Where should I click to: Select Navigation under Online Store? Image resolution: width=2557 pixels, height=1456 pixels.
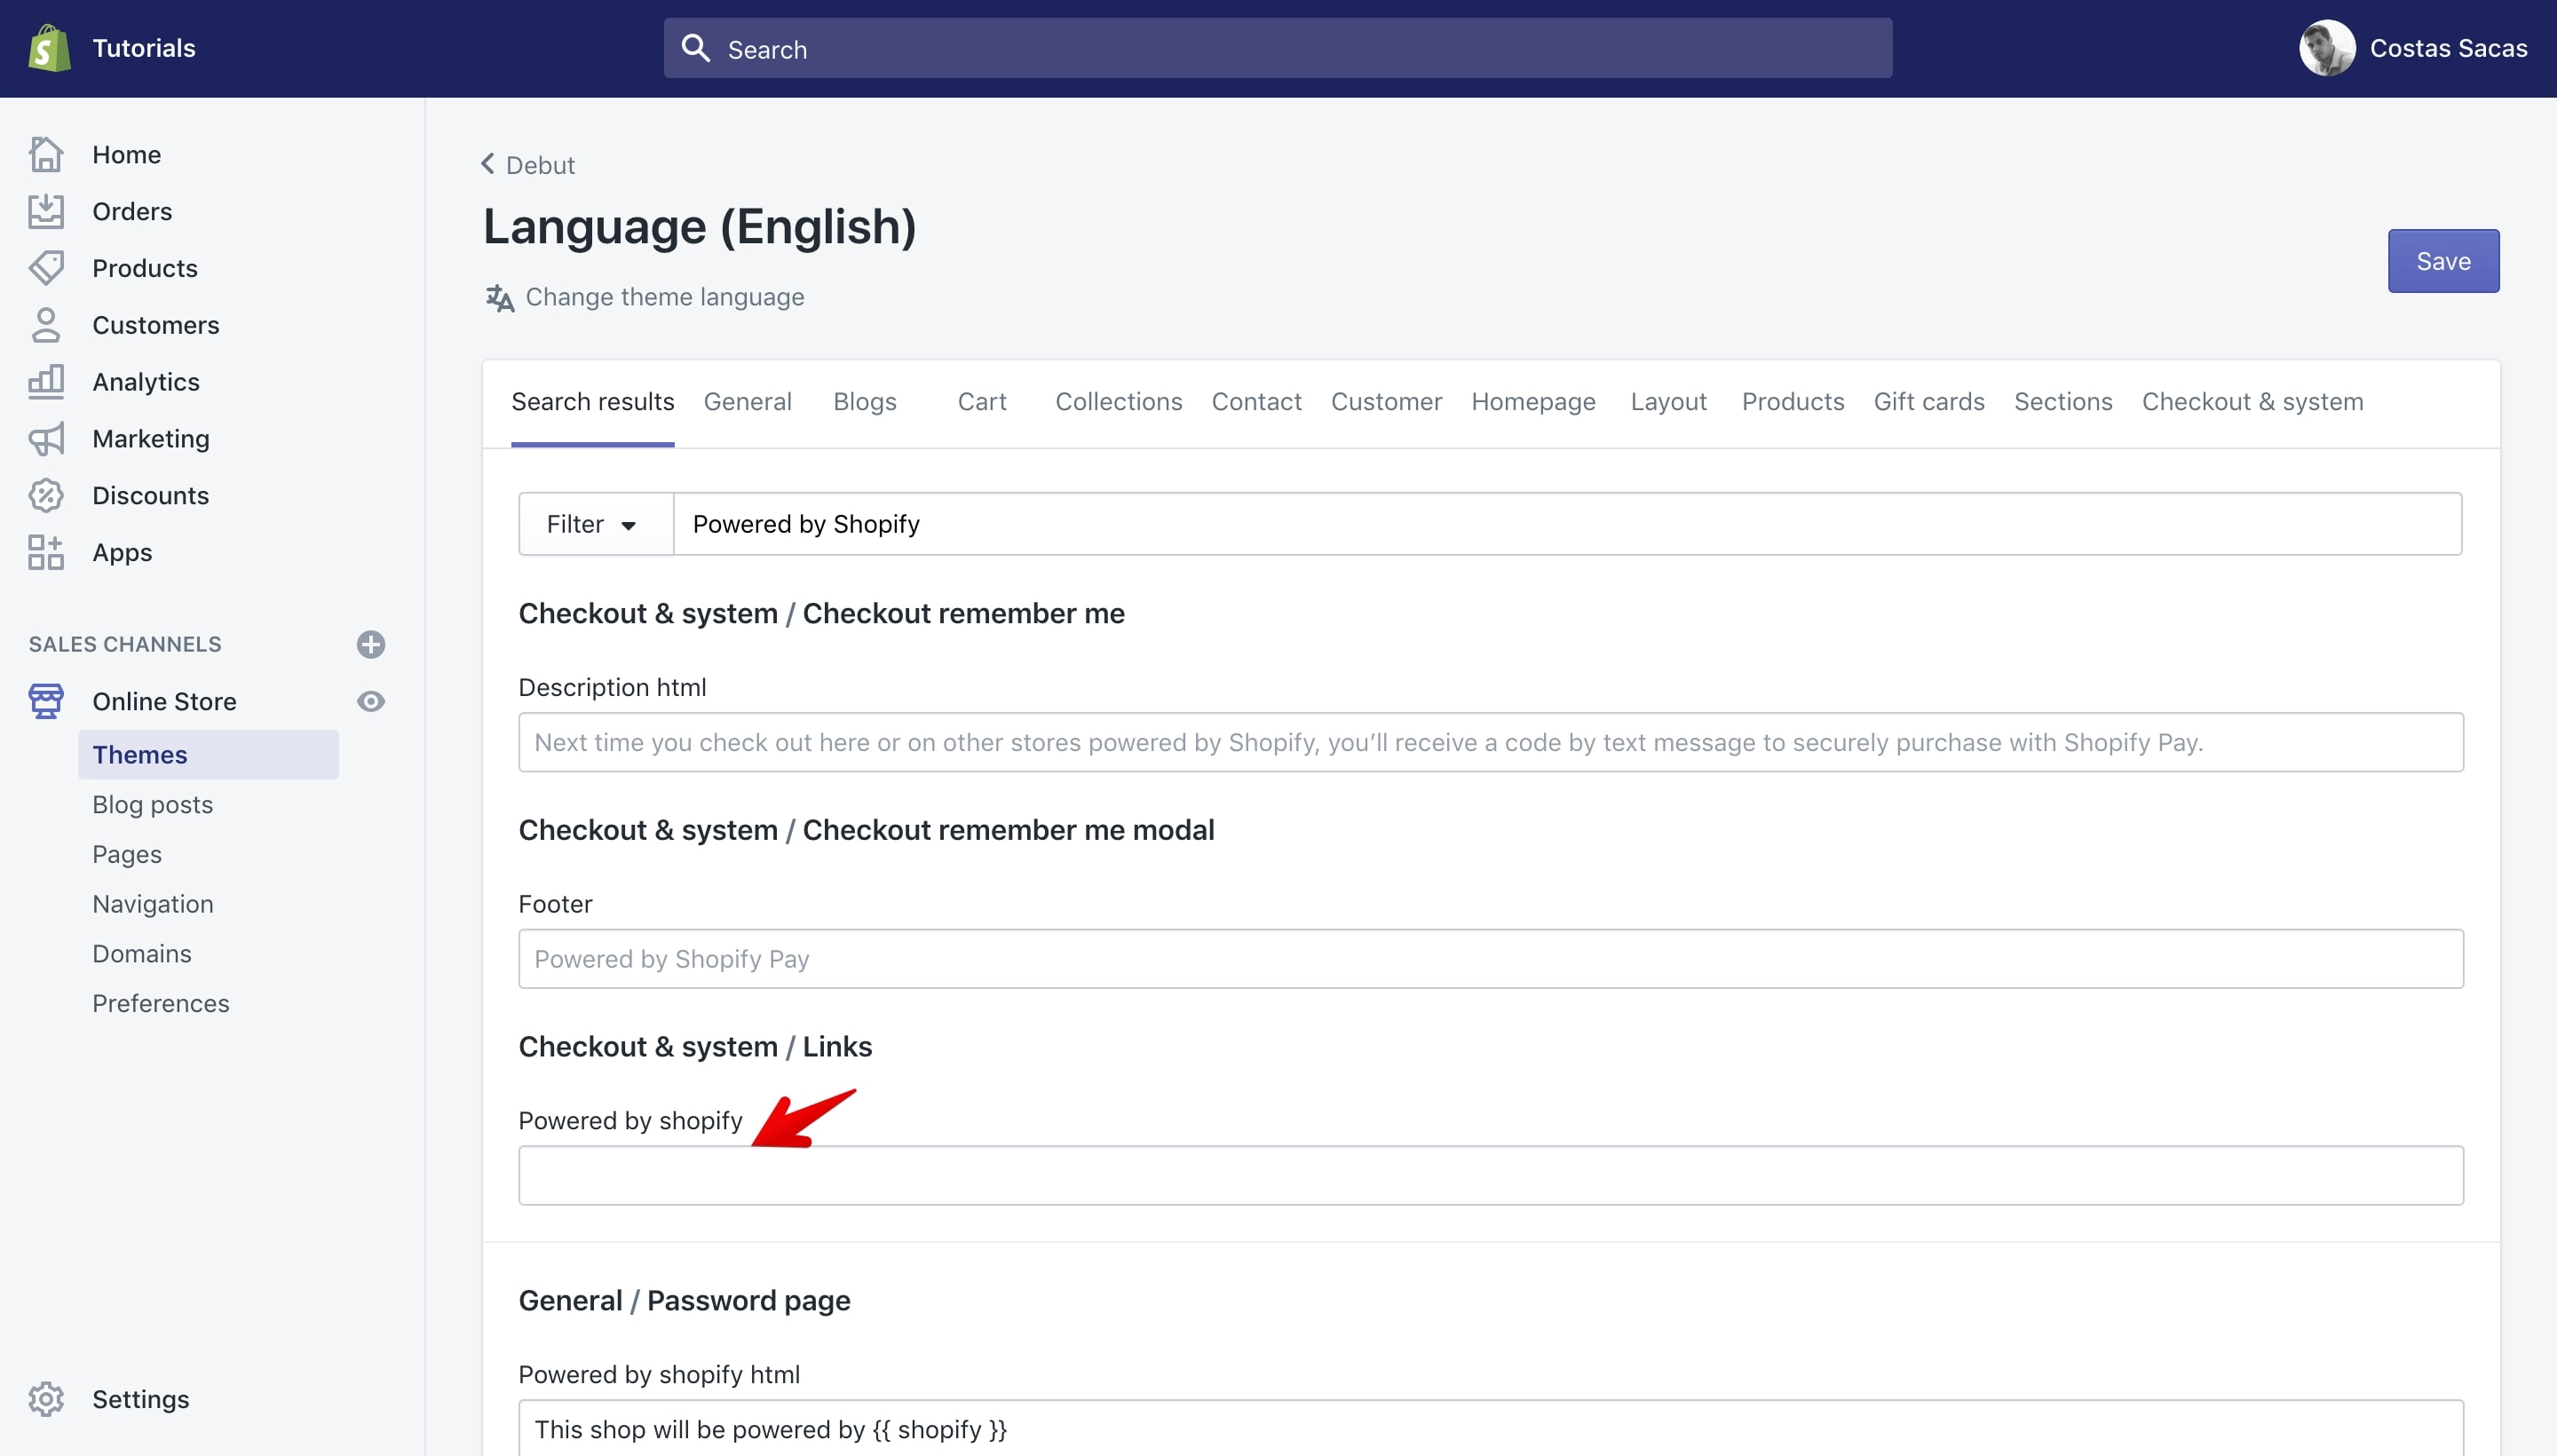click(153, 904)
